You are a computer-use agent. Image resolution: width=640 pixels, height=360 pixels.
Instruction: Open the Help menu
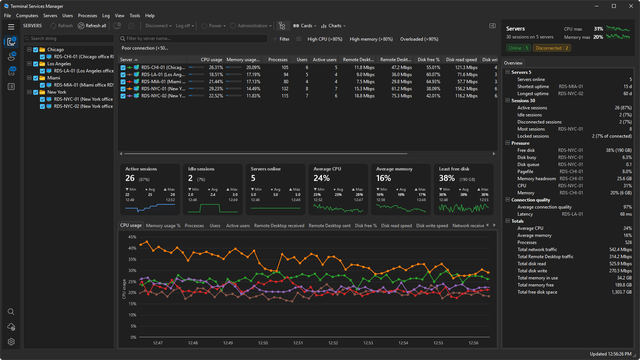(150, 16)
